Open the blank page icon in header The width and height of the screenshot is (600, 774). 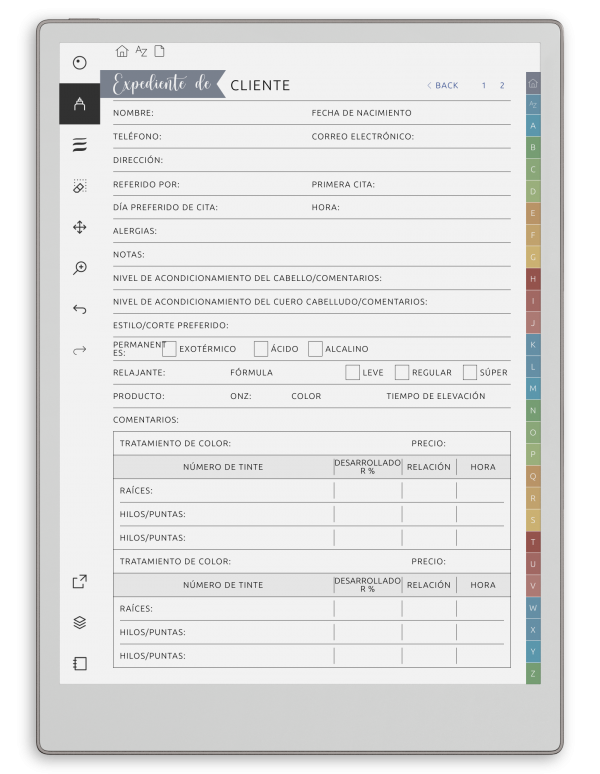pyautogui.click(x=159, y=51)
